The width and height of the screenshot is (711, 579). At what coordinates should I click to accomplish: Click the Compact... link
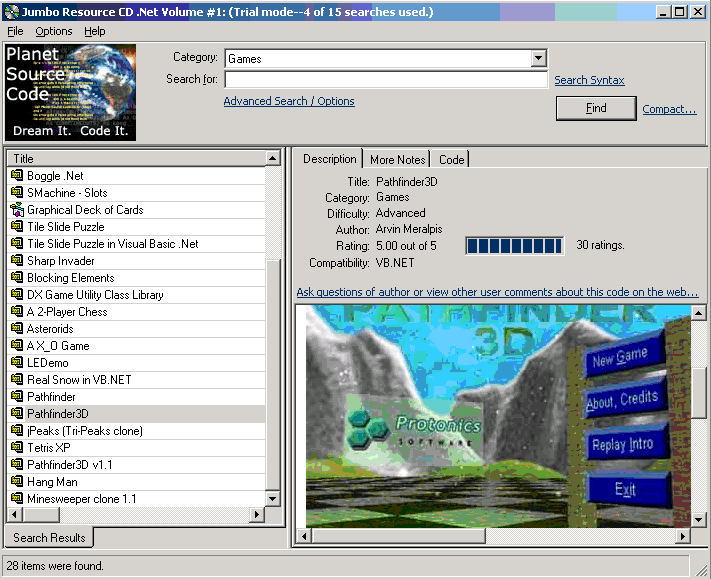pos(669,109)
